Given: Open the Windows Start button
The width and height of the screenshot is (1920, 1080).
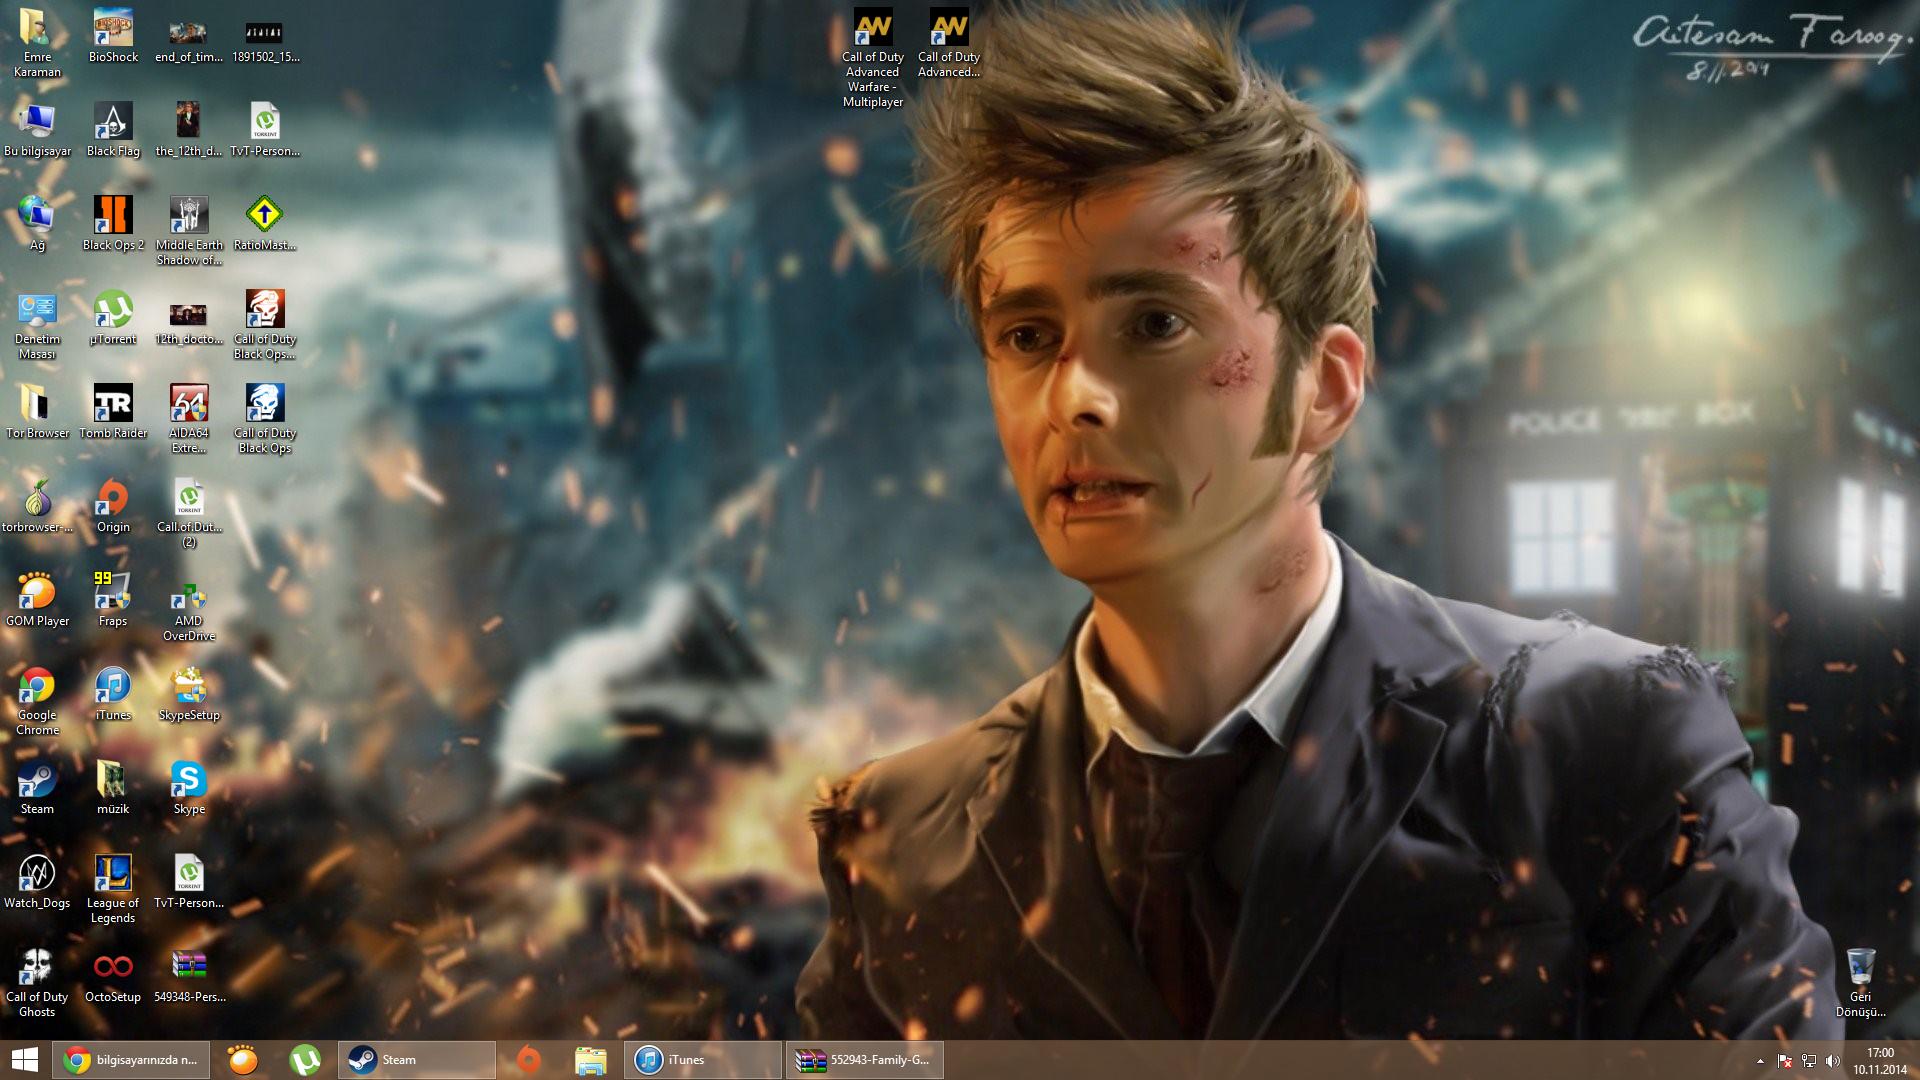Looking at the screenshot, I should pyautogui.click(x=25, y=1060).
